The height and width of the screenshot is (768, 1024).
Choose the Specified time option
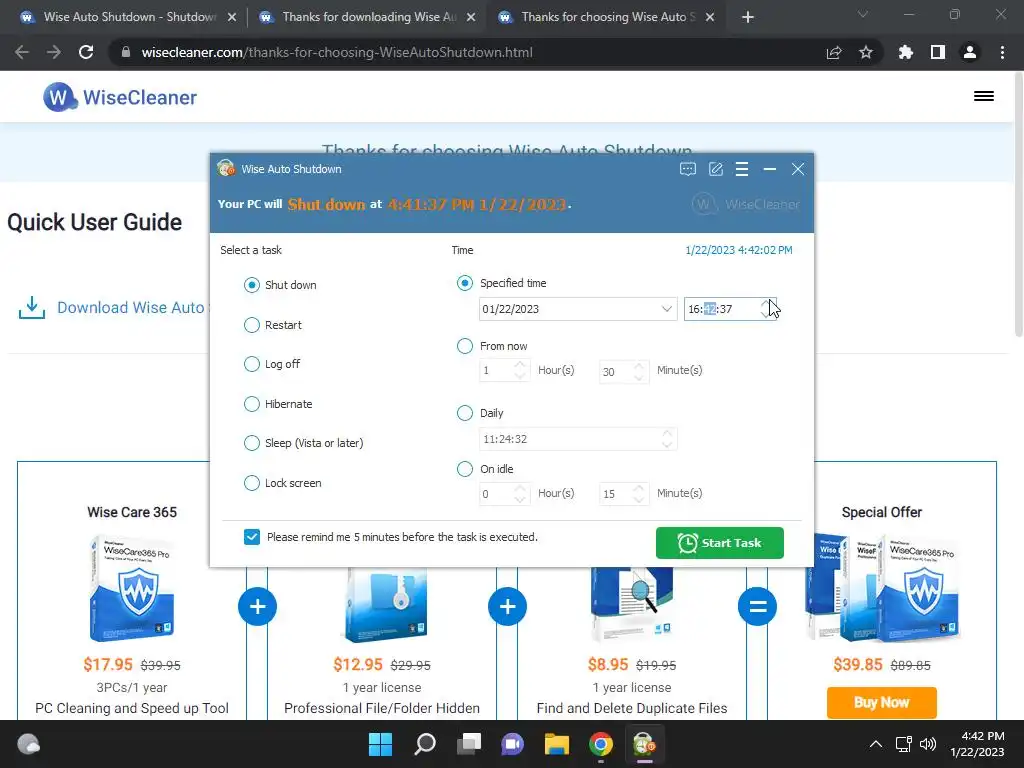coord(465,283)
